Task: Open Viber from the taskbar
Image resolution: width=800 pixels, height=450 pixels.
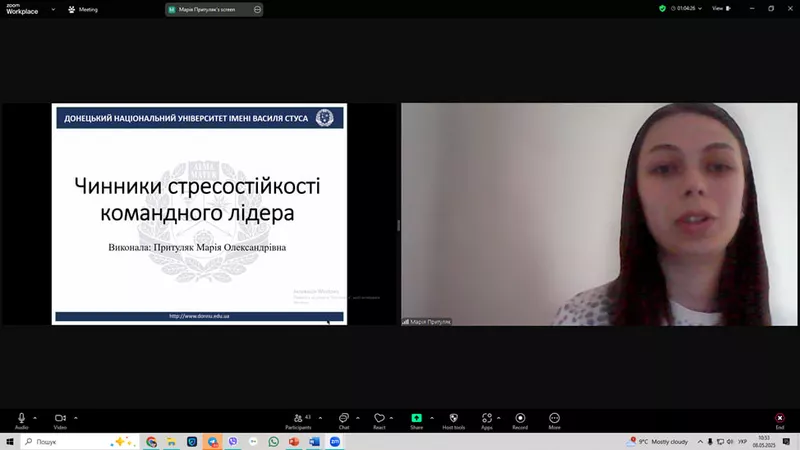Action: [233, 442]
